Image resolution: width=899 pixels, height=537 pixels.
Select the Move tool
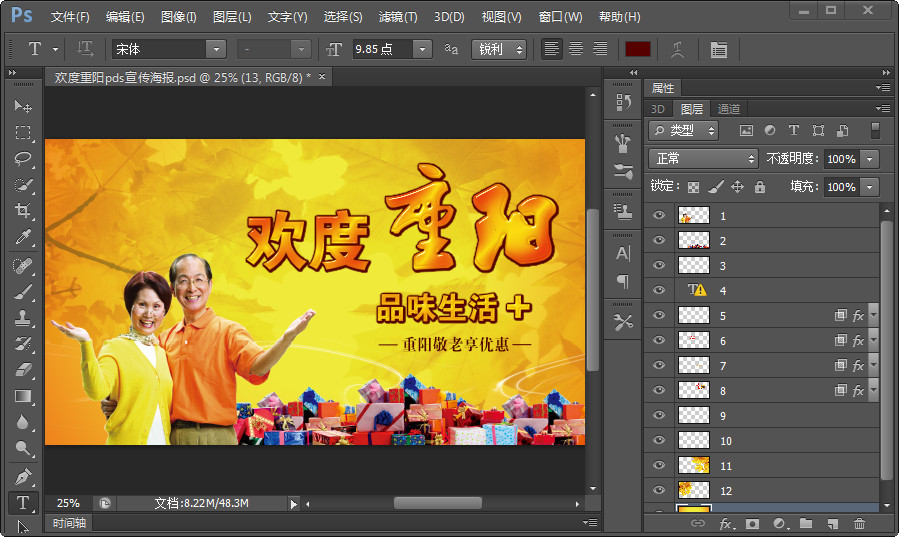click(22, 106)
